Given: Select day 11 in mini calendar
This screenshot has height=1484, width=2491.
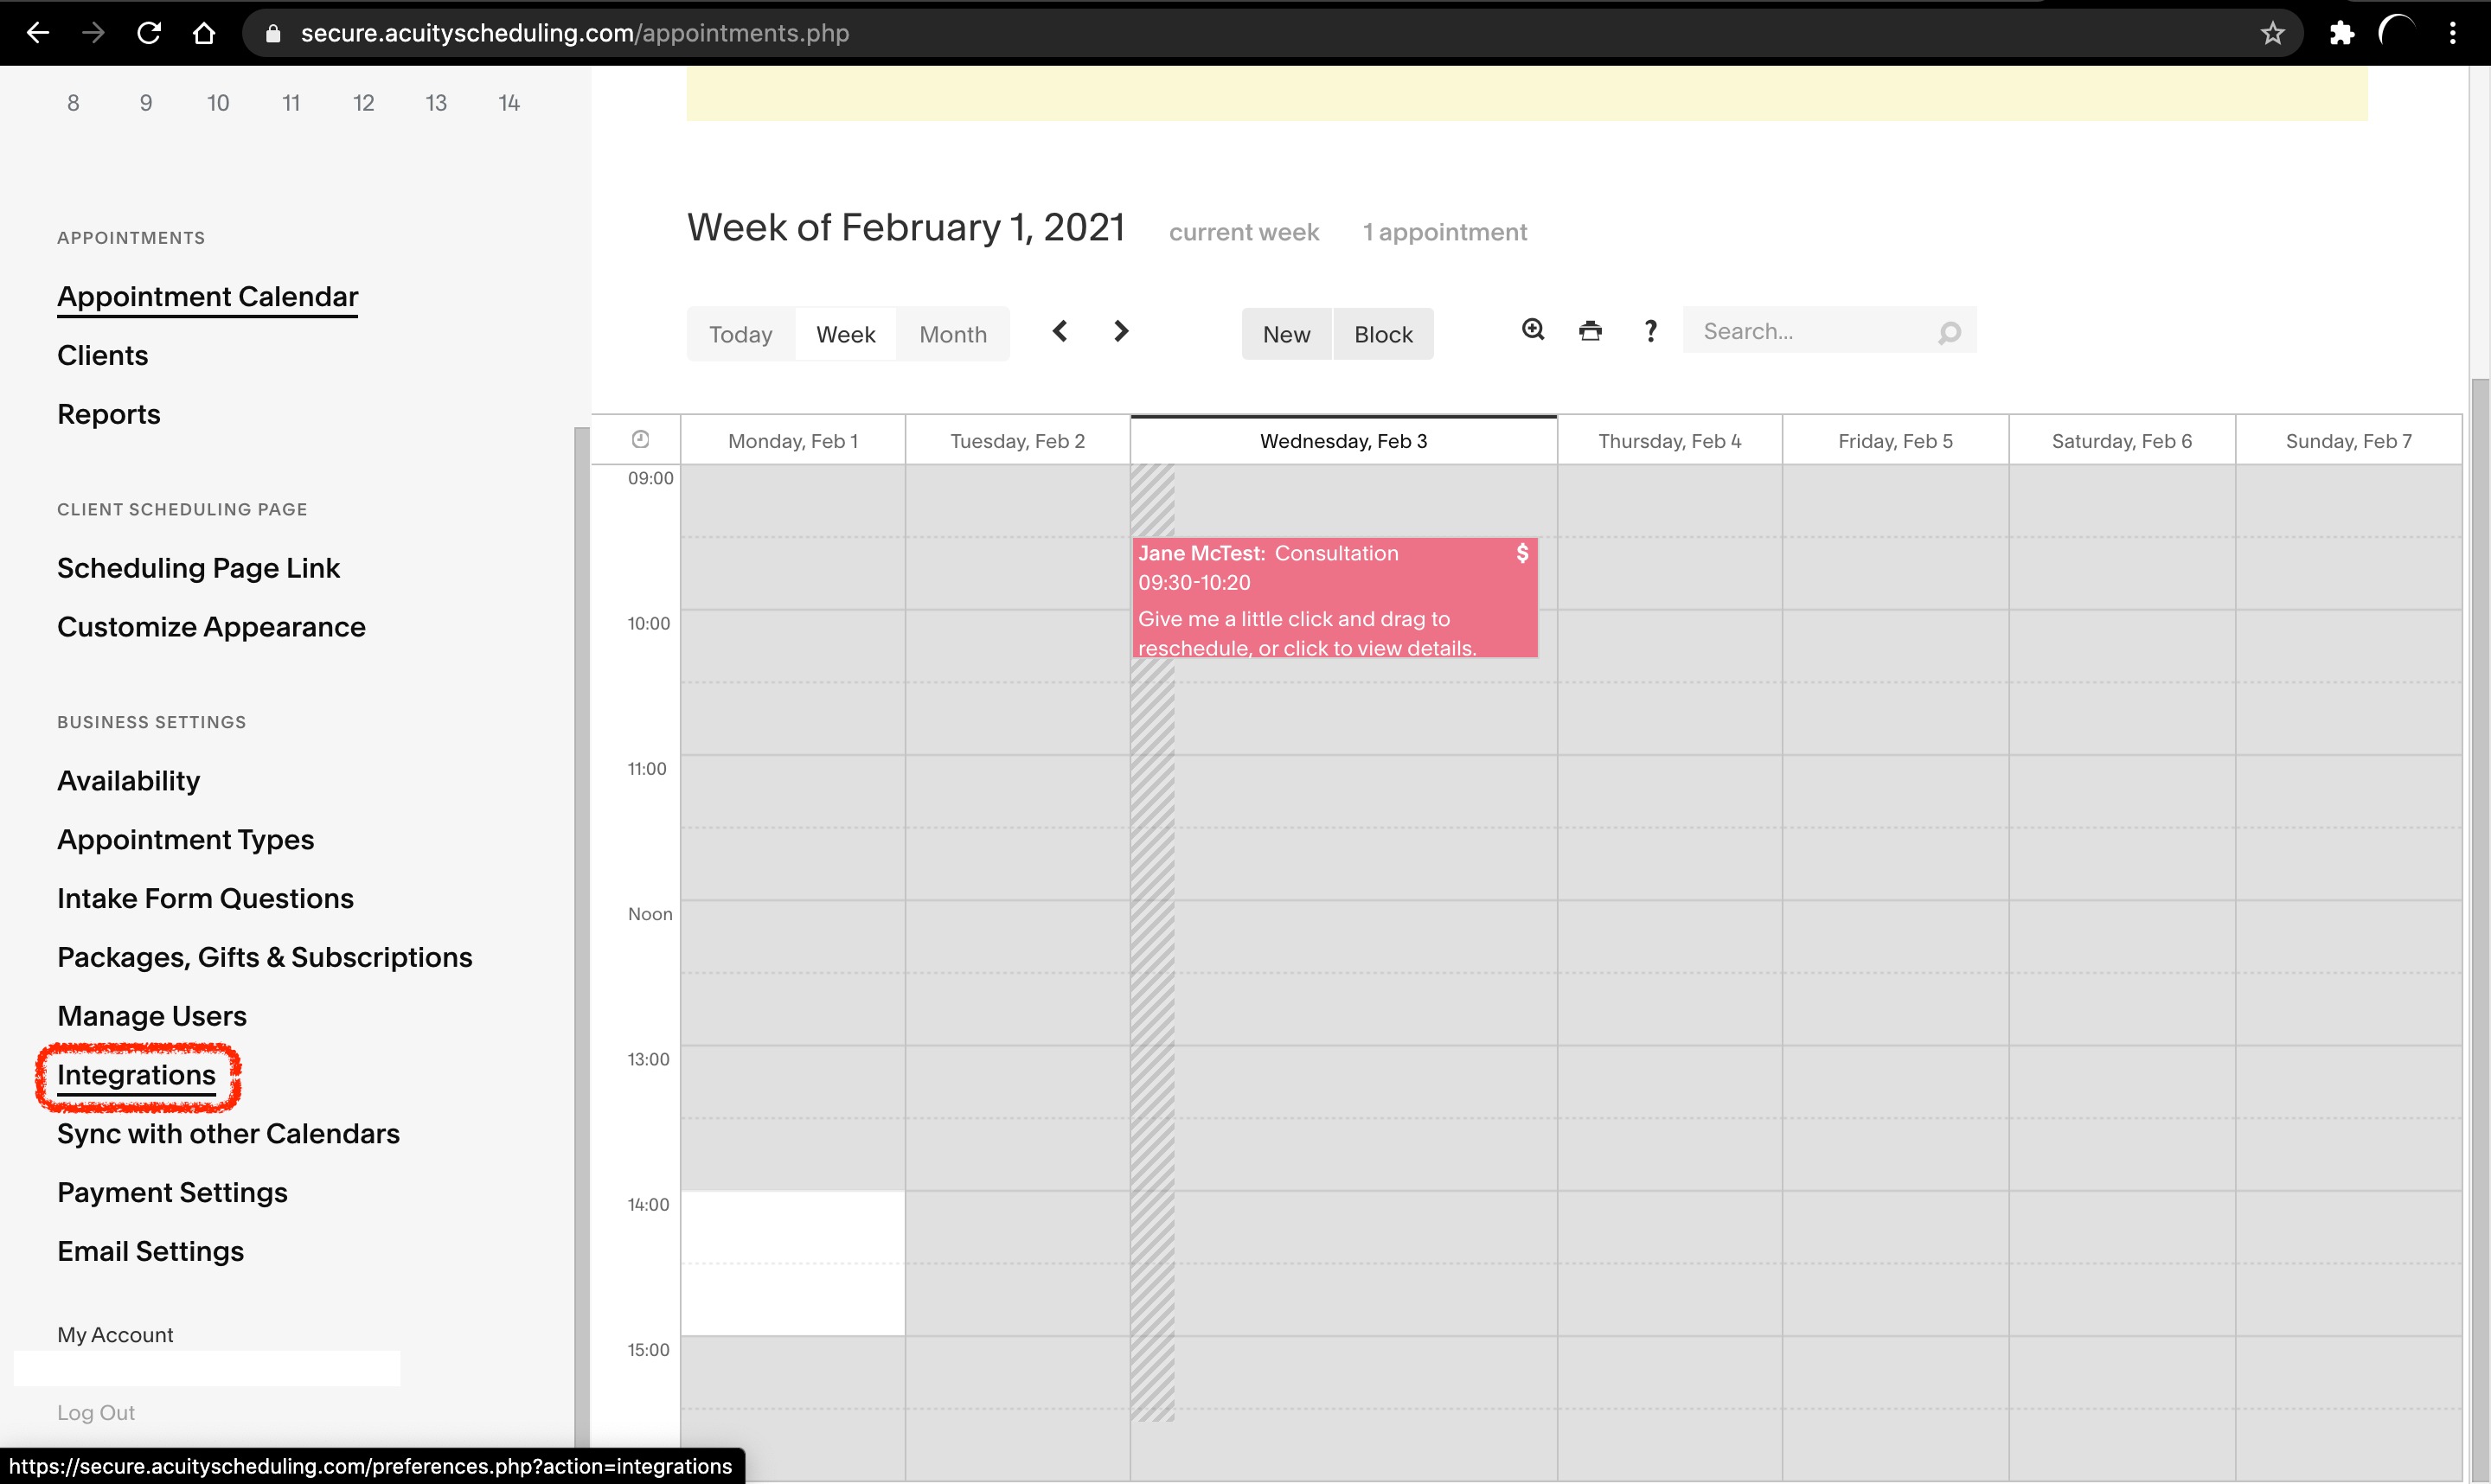Looking at the screenshot, I should click(291, 103).
